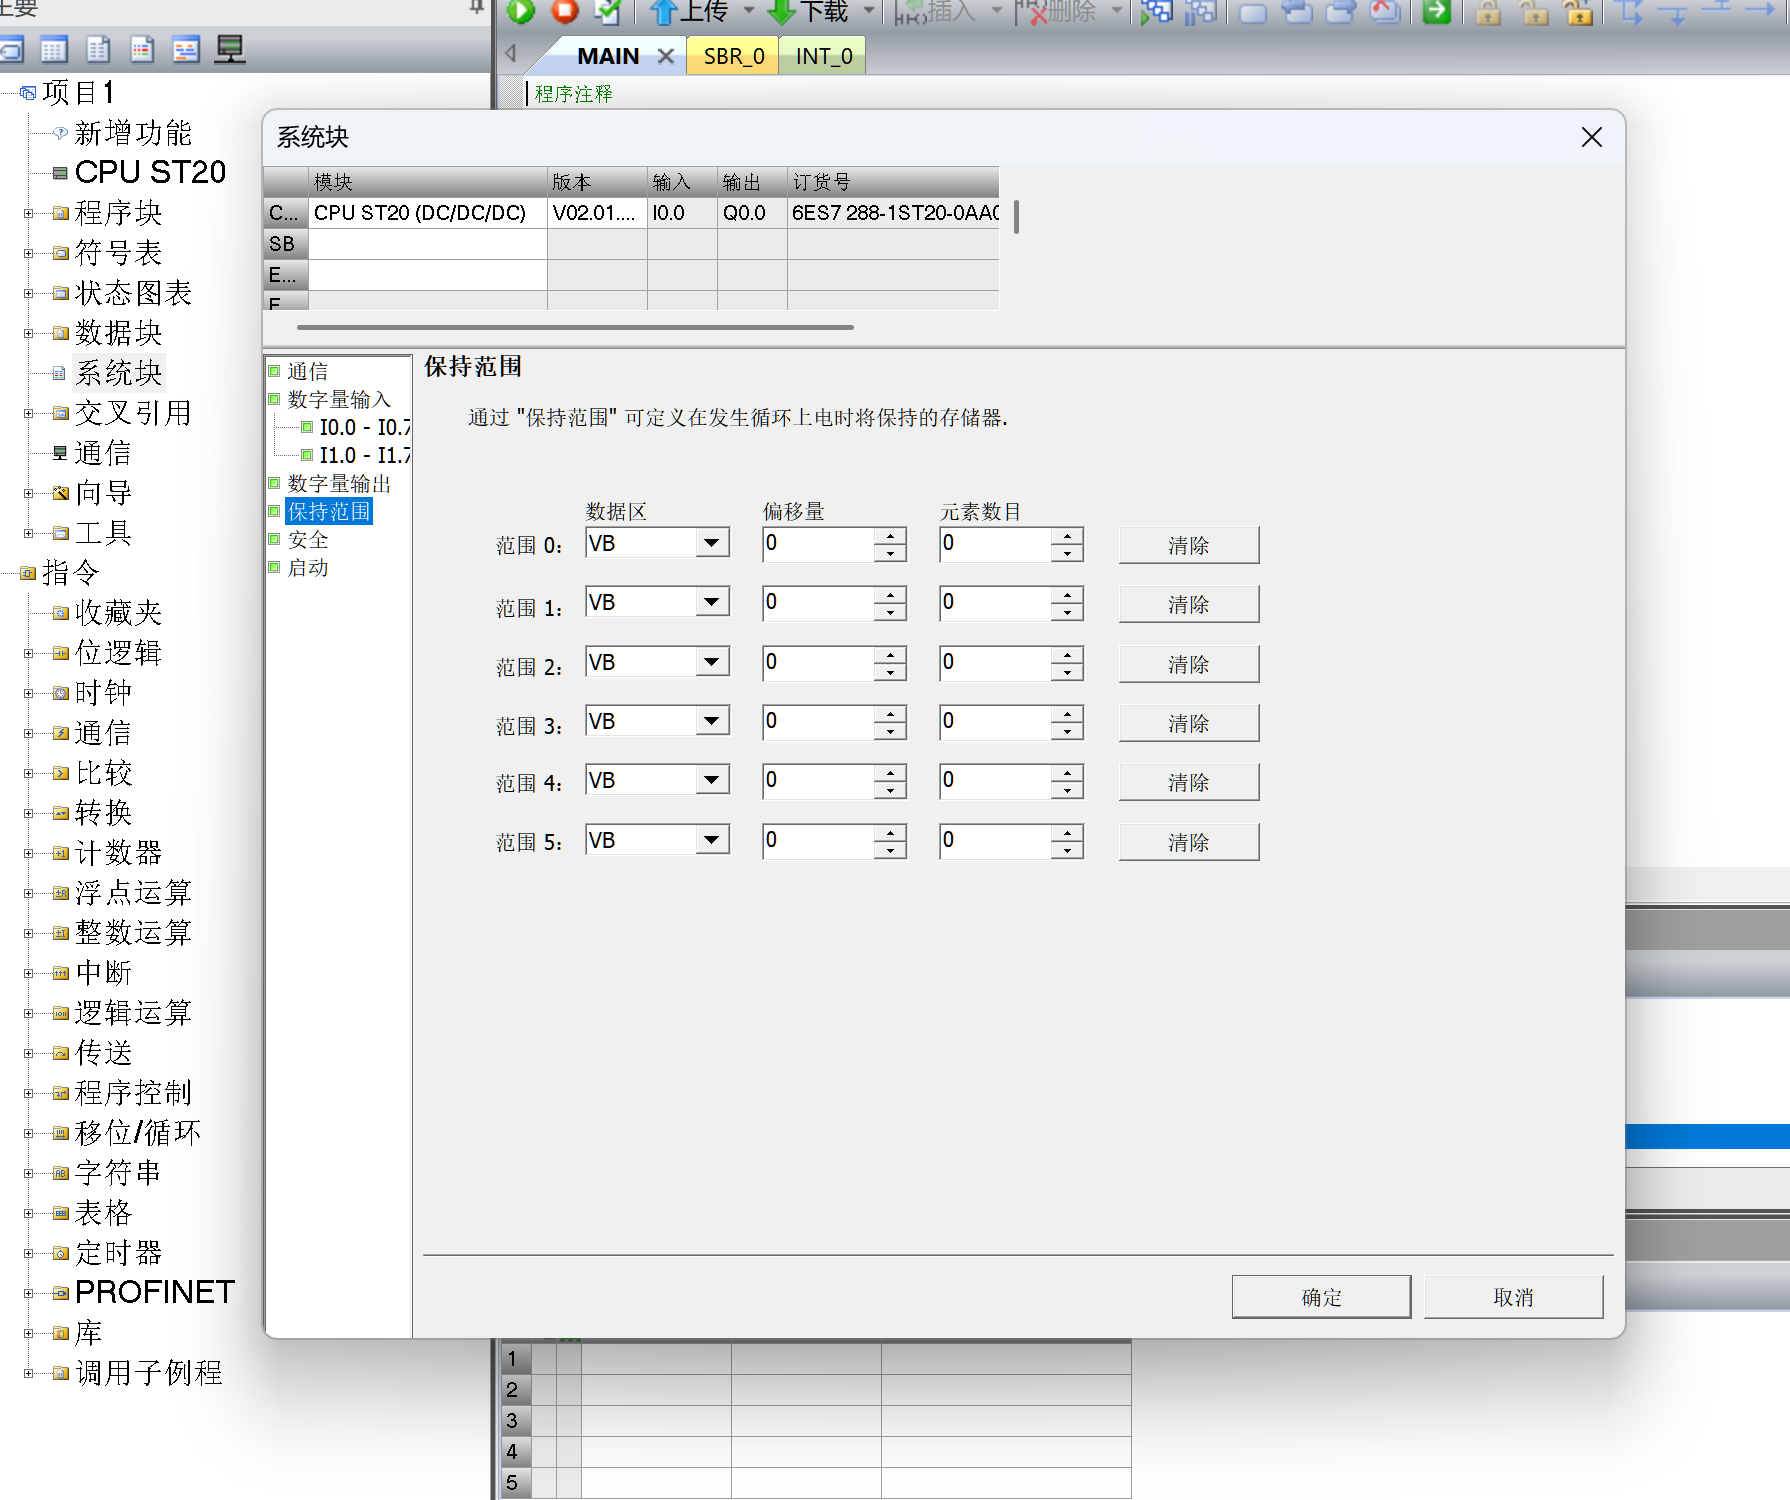
Task: Click the module table horizontal scrollbar
Action: 575,327
